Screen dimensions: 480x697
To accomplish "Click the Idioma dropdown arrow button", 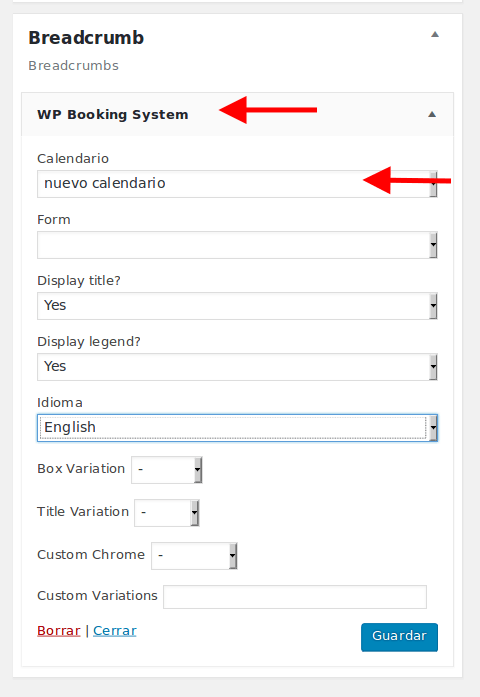I will tap(433, 428).
